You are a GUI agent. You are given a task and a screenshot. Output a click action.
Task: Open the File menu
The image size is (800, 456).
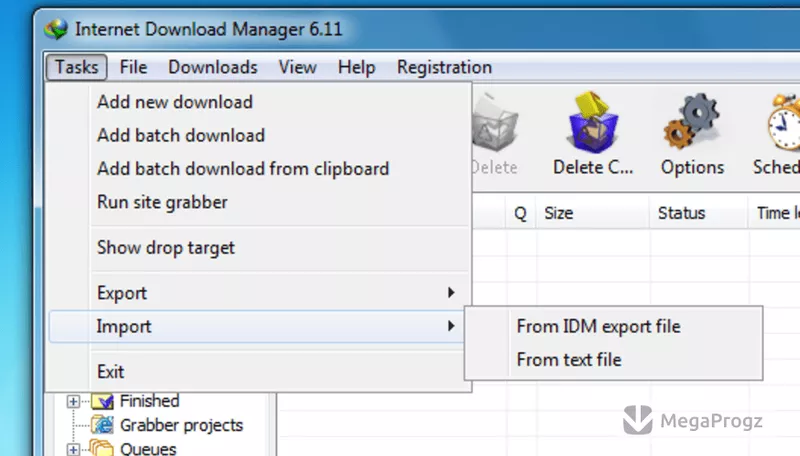click(x=133, y=67)
